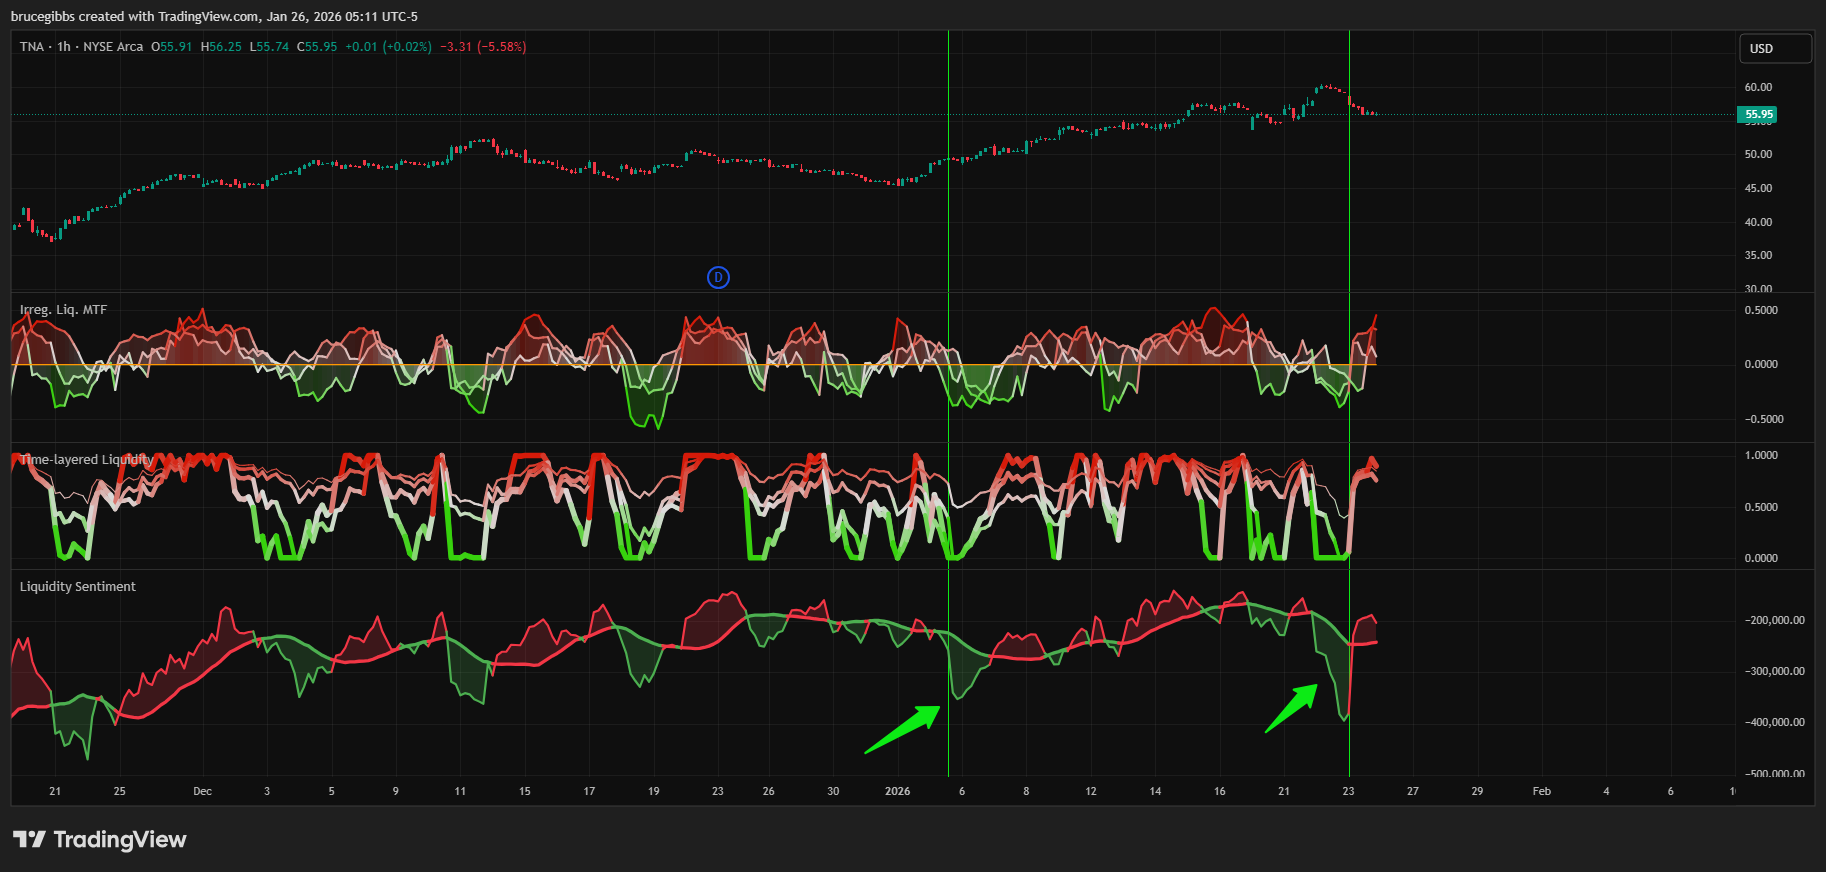Screen dimensions: 1826x872
Task: Click the TradingView logo at bottom left
Action: tap(100, 839)
